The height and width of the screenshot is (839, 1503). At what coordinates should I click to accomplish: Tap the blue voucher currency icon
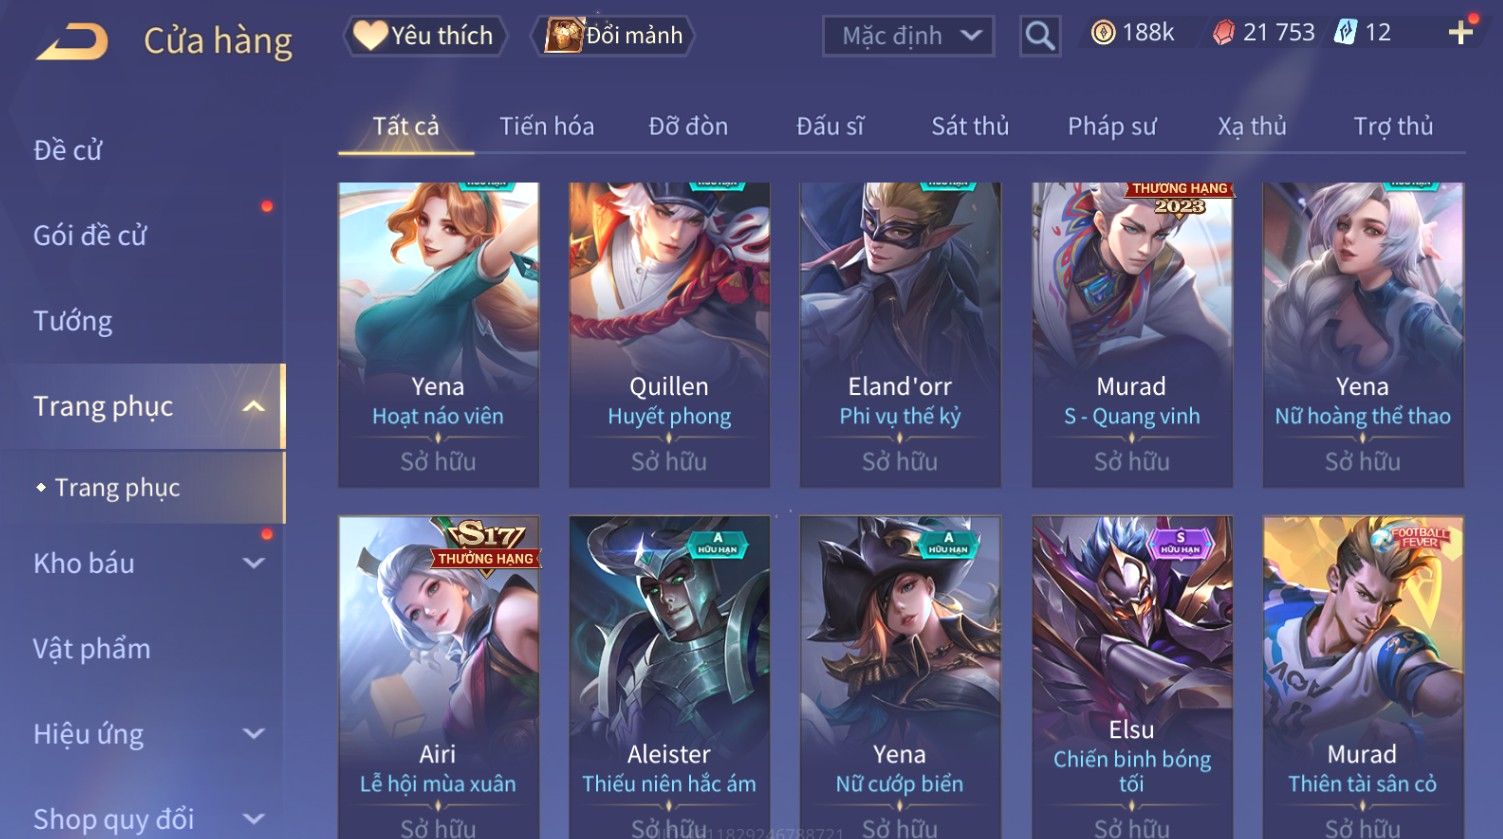point(1345,33)
